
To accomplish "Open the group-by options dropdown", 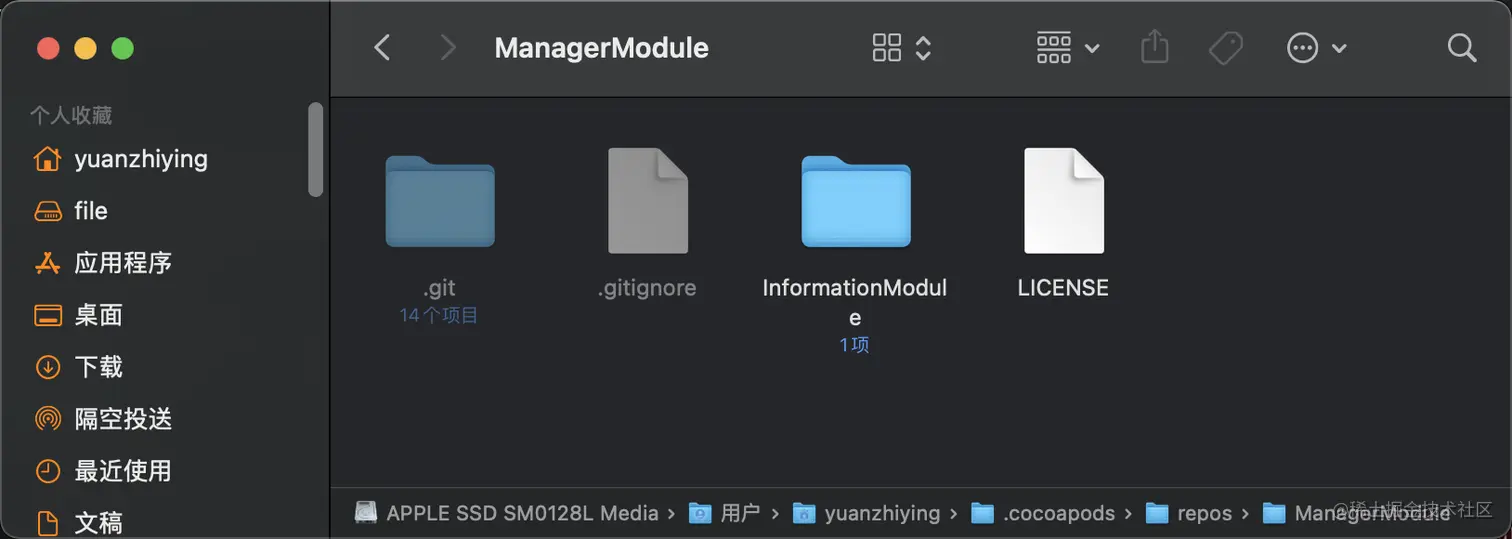I will pyautogui.click(x=1068, y=48).
